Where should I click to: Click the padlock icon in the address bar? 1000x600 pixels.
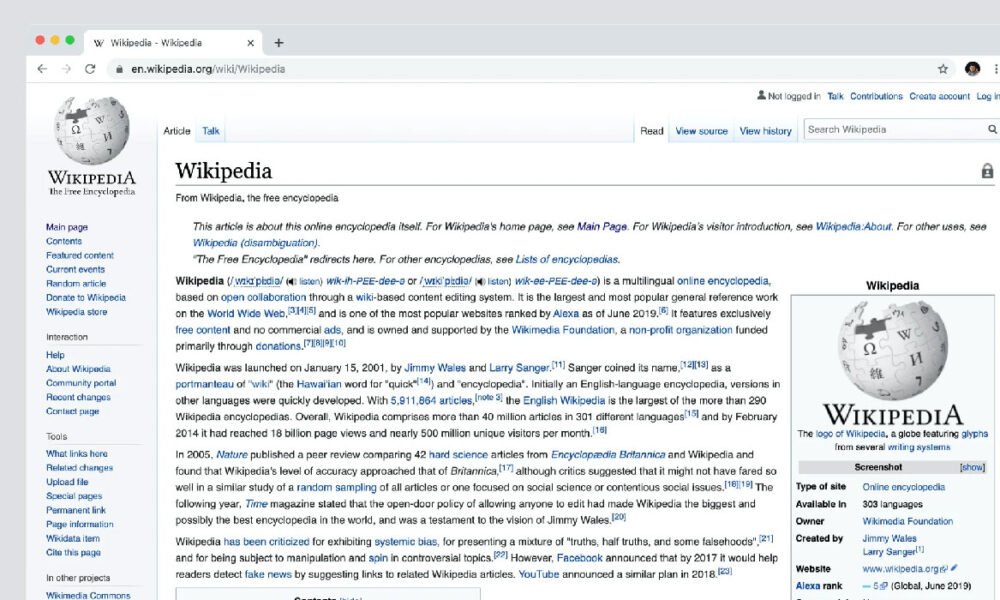(x=119, y=69)
